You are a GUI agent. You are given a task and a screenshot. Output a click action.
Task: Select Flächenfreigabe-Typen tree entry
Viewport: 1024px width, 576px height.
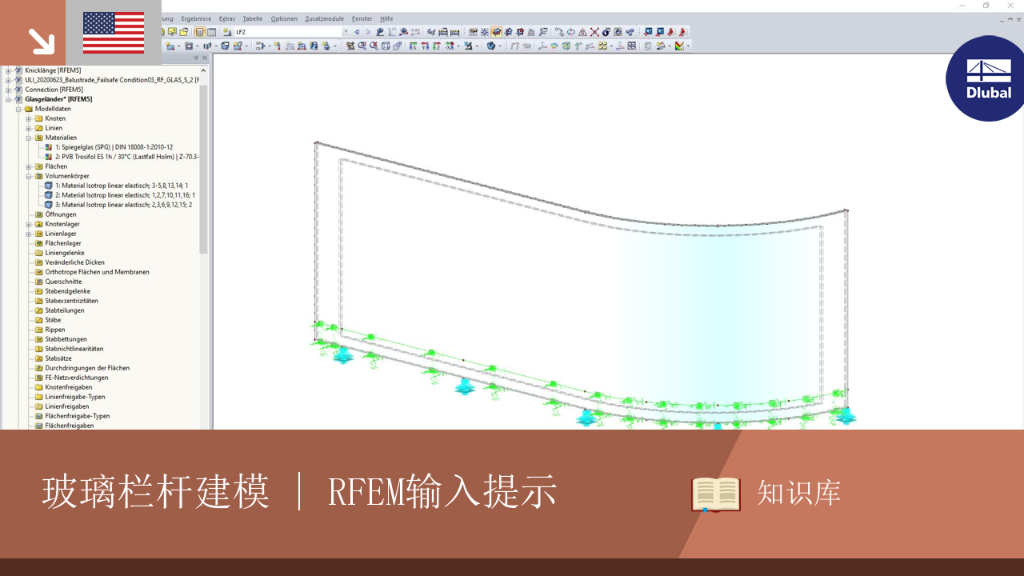pyautogui.click(x=77, y=416)
